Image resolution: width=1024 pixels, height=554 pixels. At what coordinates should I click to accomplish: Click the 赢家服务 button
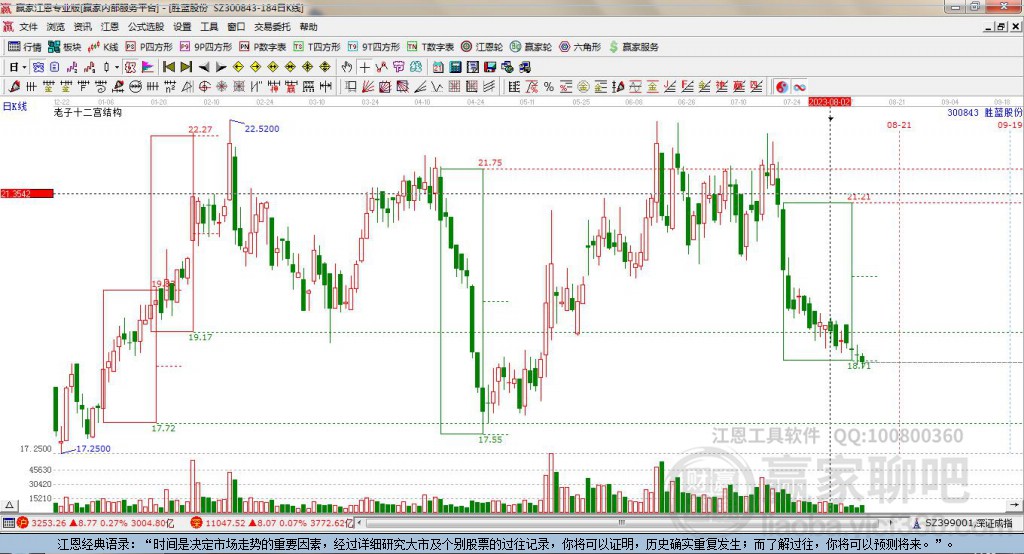(x=633, y=46)
